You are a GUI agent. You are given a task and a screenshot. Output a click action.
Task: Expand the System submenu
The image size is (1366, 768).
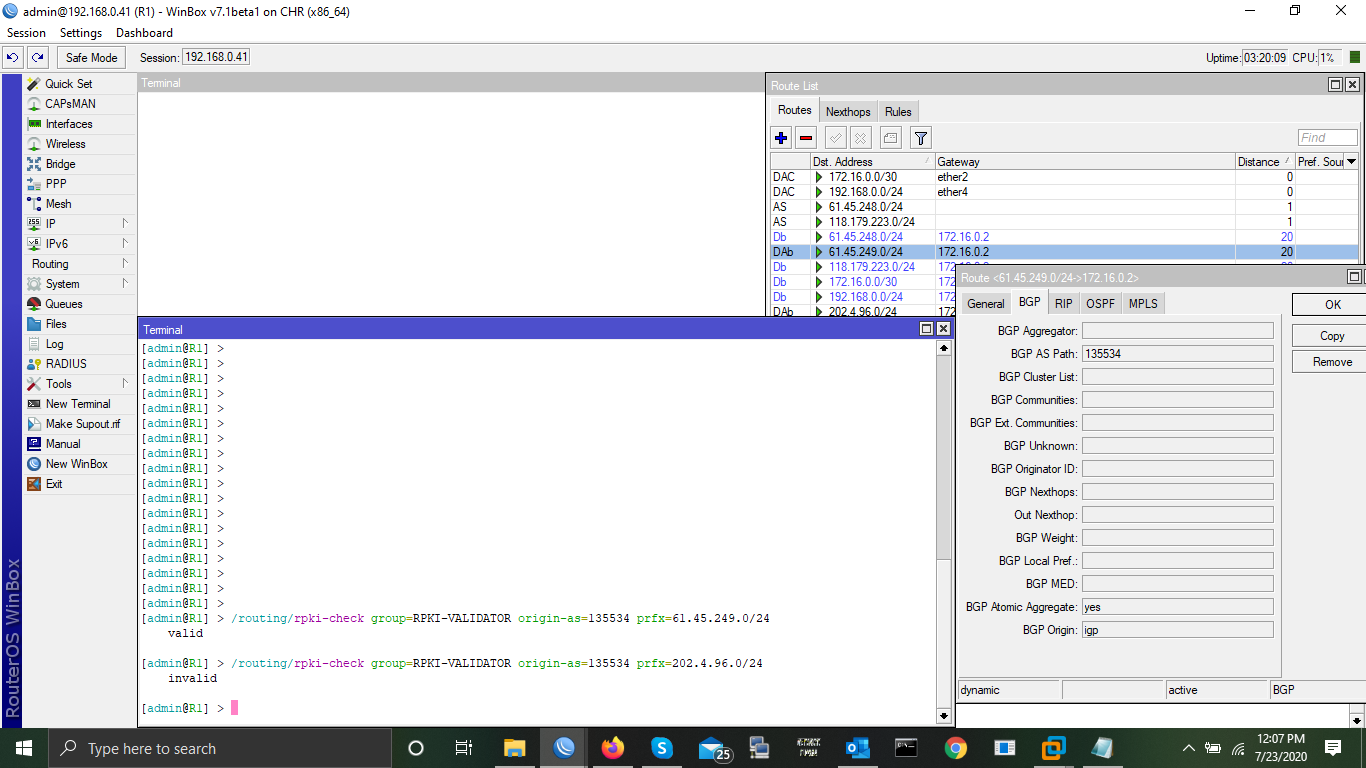pyautogui.click(x=125, y=284)
